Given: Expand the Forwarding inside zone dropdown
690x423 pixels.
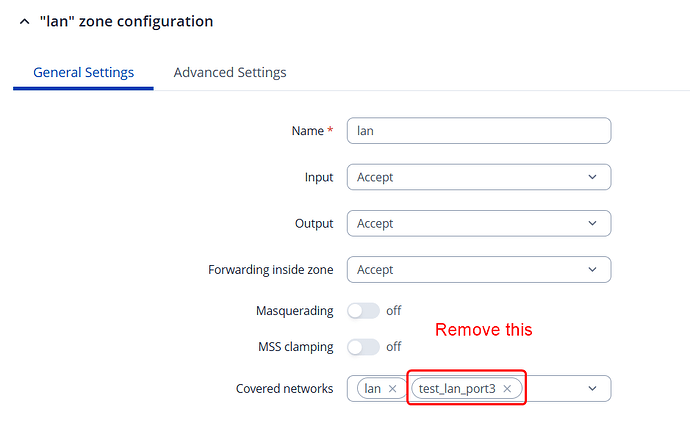Looking at the screenshot, I should tap(478, 270).
